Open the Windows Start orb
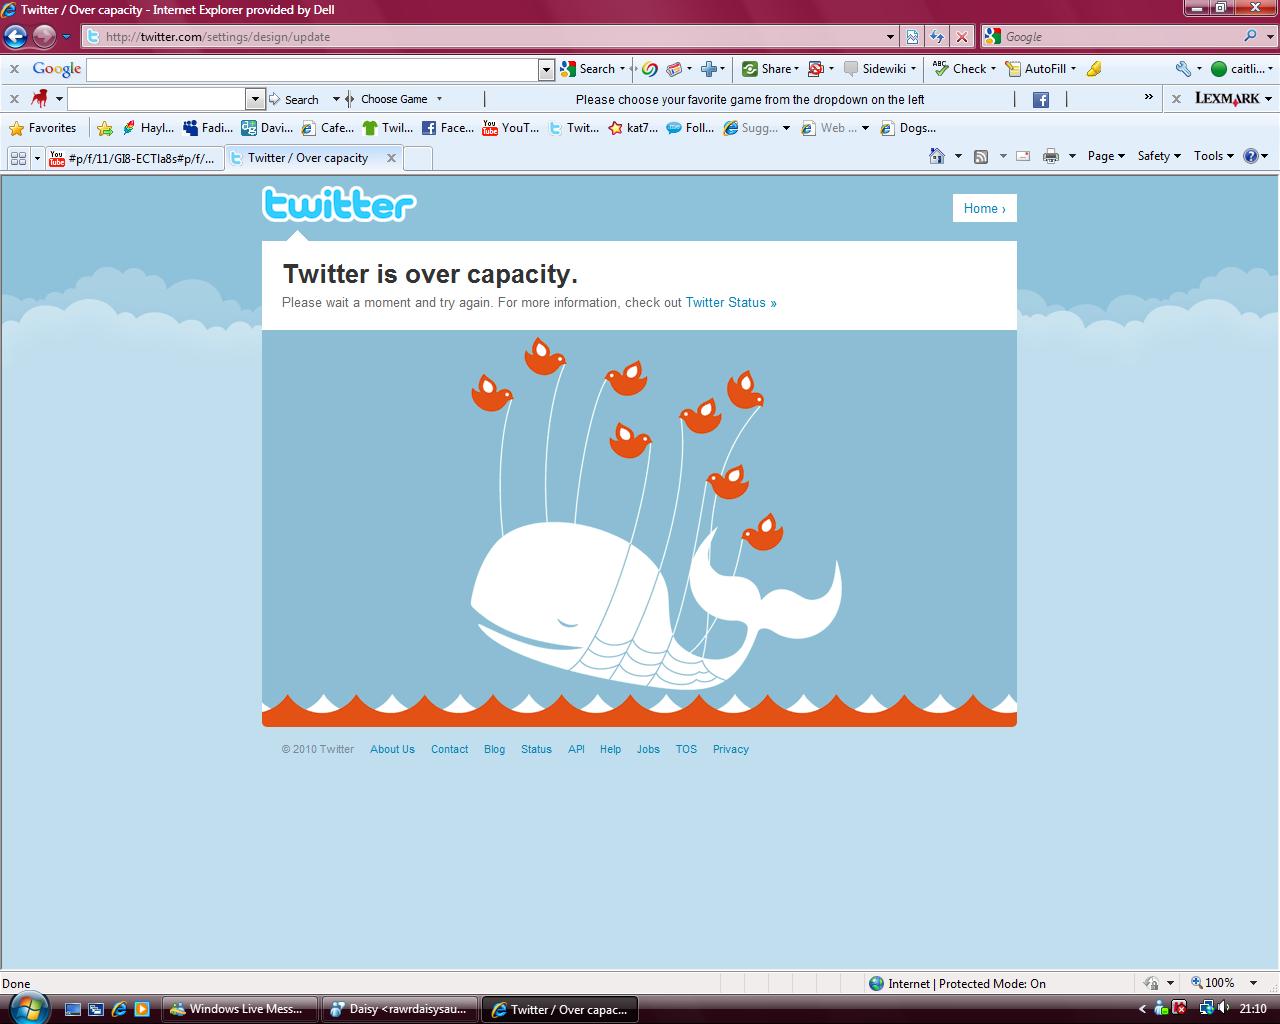The image size is (1280, 1024). click(27, 1008)
